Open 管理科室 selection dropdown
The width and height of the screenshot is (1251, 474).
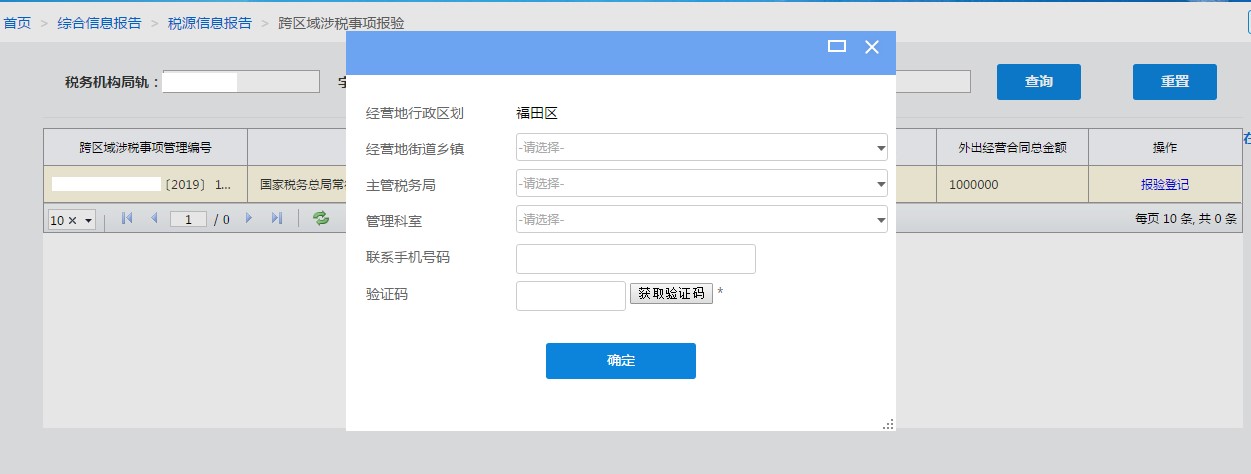[701, 219]
